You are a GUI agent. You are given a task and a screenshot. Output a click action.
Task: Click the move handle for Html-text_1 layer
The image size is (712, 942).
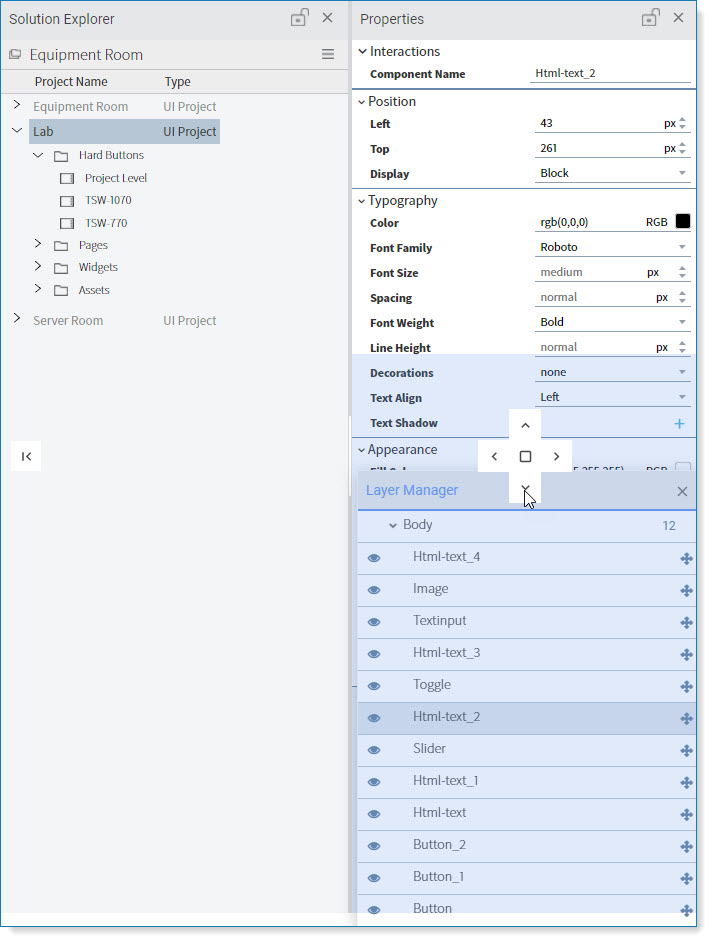pos(686,783)
